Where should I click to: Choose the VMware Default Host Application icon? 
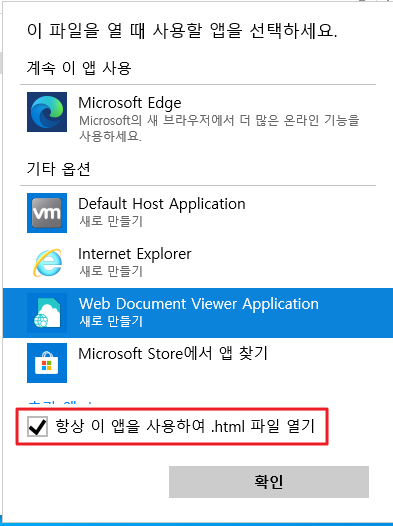click(47, 213)
